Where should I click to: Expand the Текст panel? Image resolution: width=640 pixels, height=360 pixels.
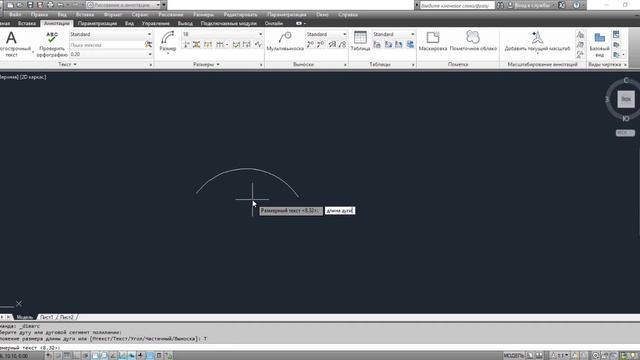pyautogui.click(x=67, y=64)
